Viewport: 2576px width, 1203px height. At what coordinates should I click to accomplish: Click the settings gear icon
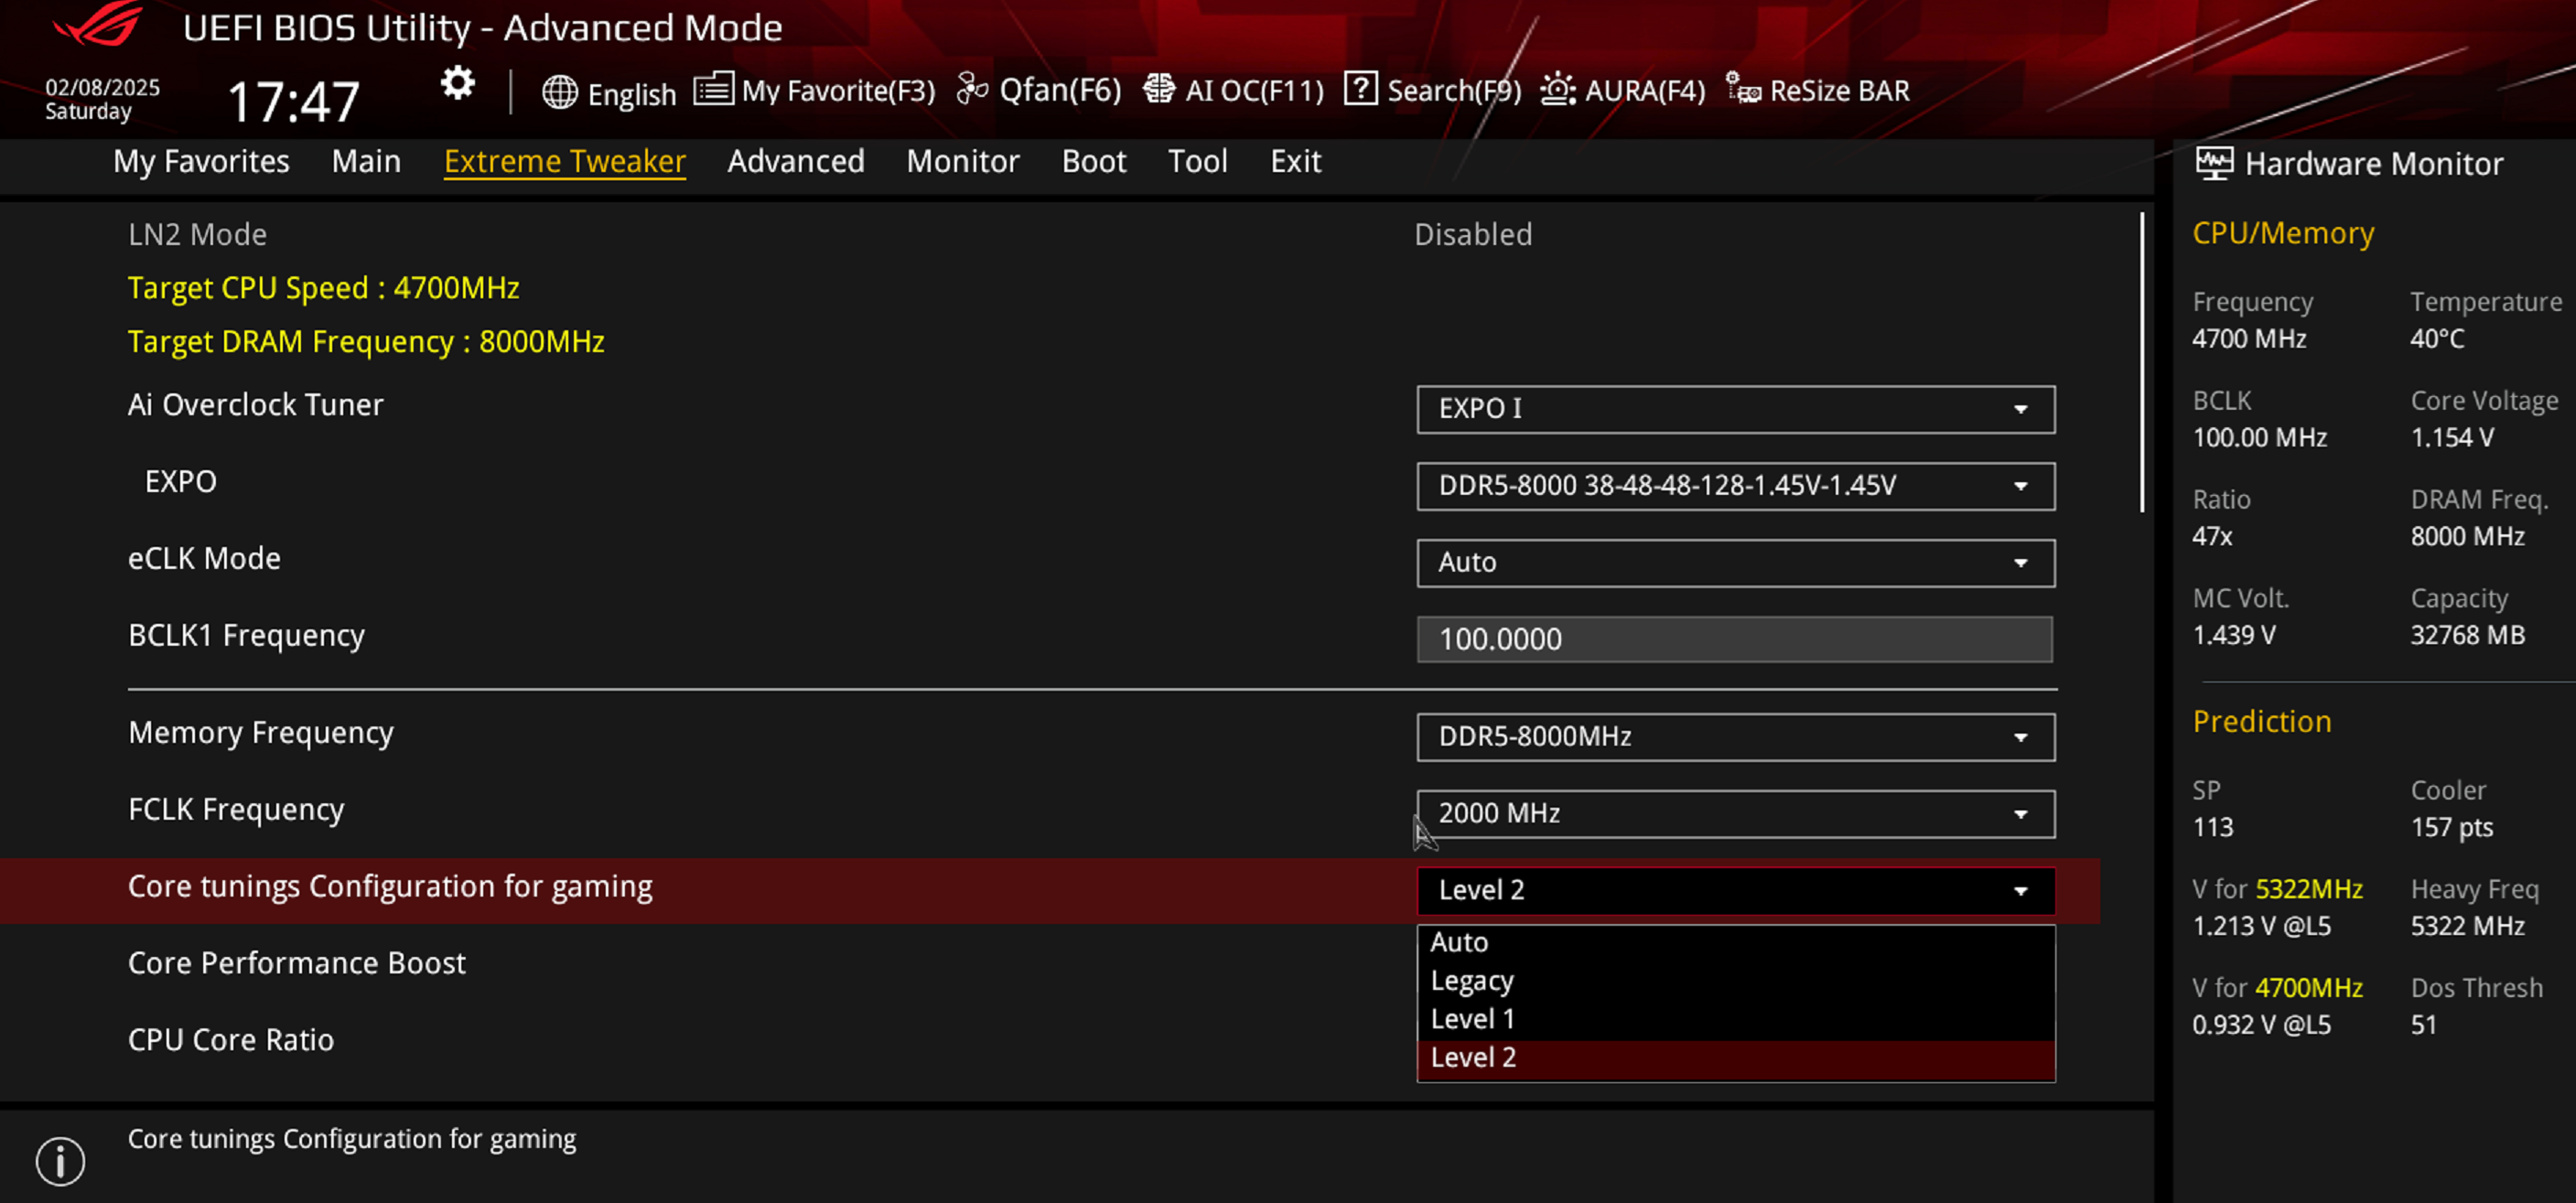point(457,84)
